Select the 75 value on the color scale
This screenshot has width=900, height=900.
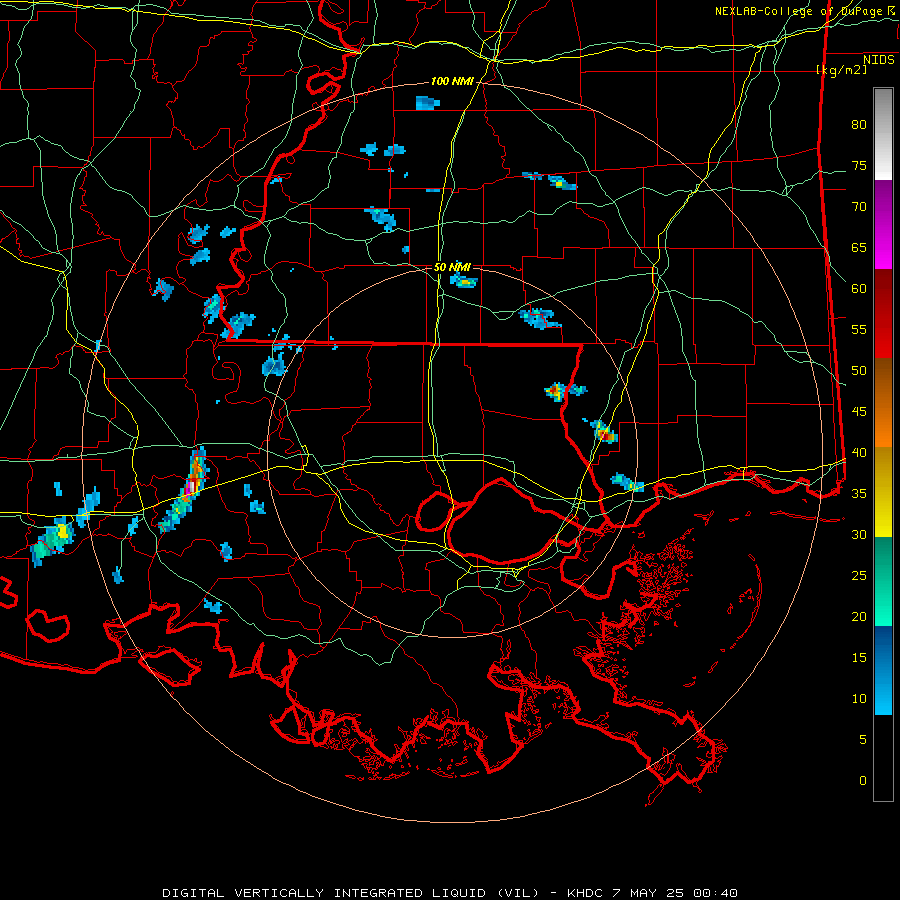[859, 166]
